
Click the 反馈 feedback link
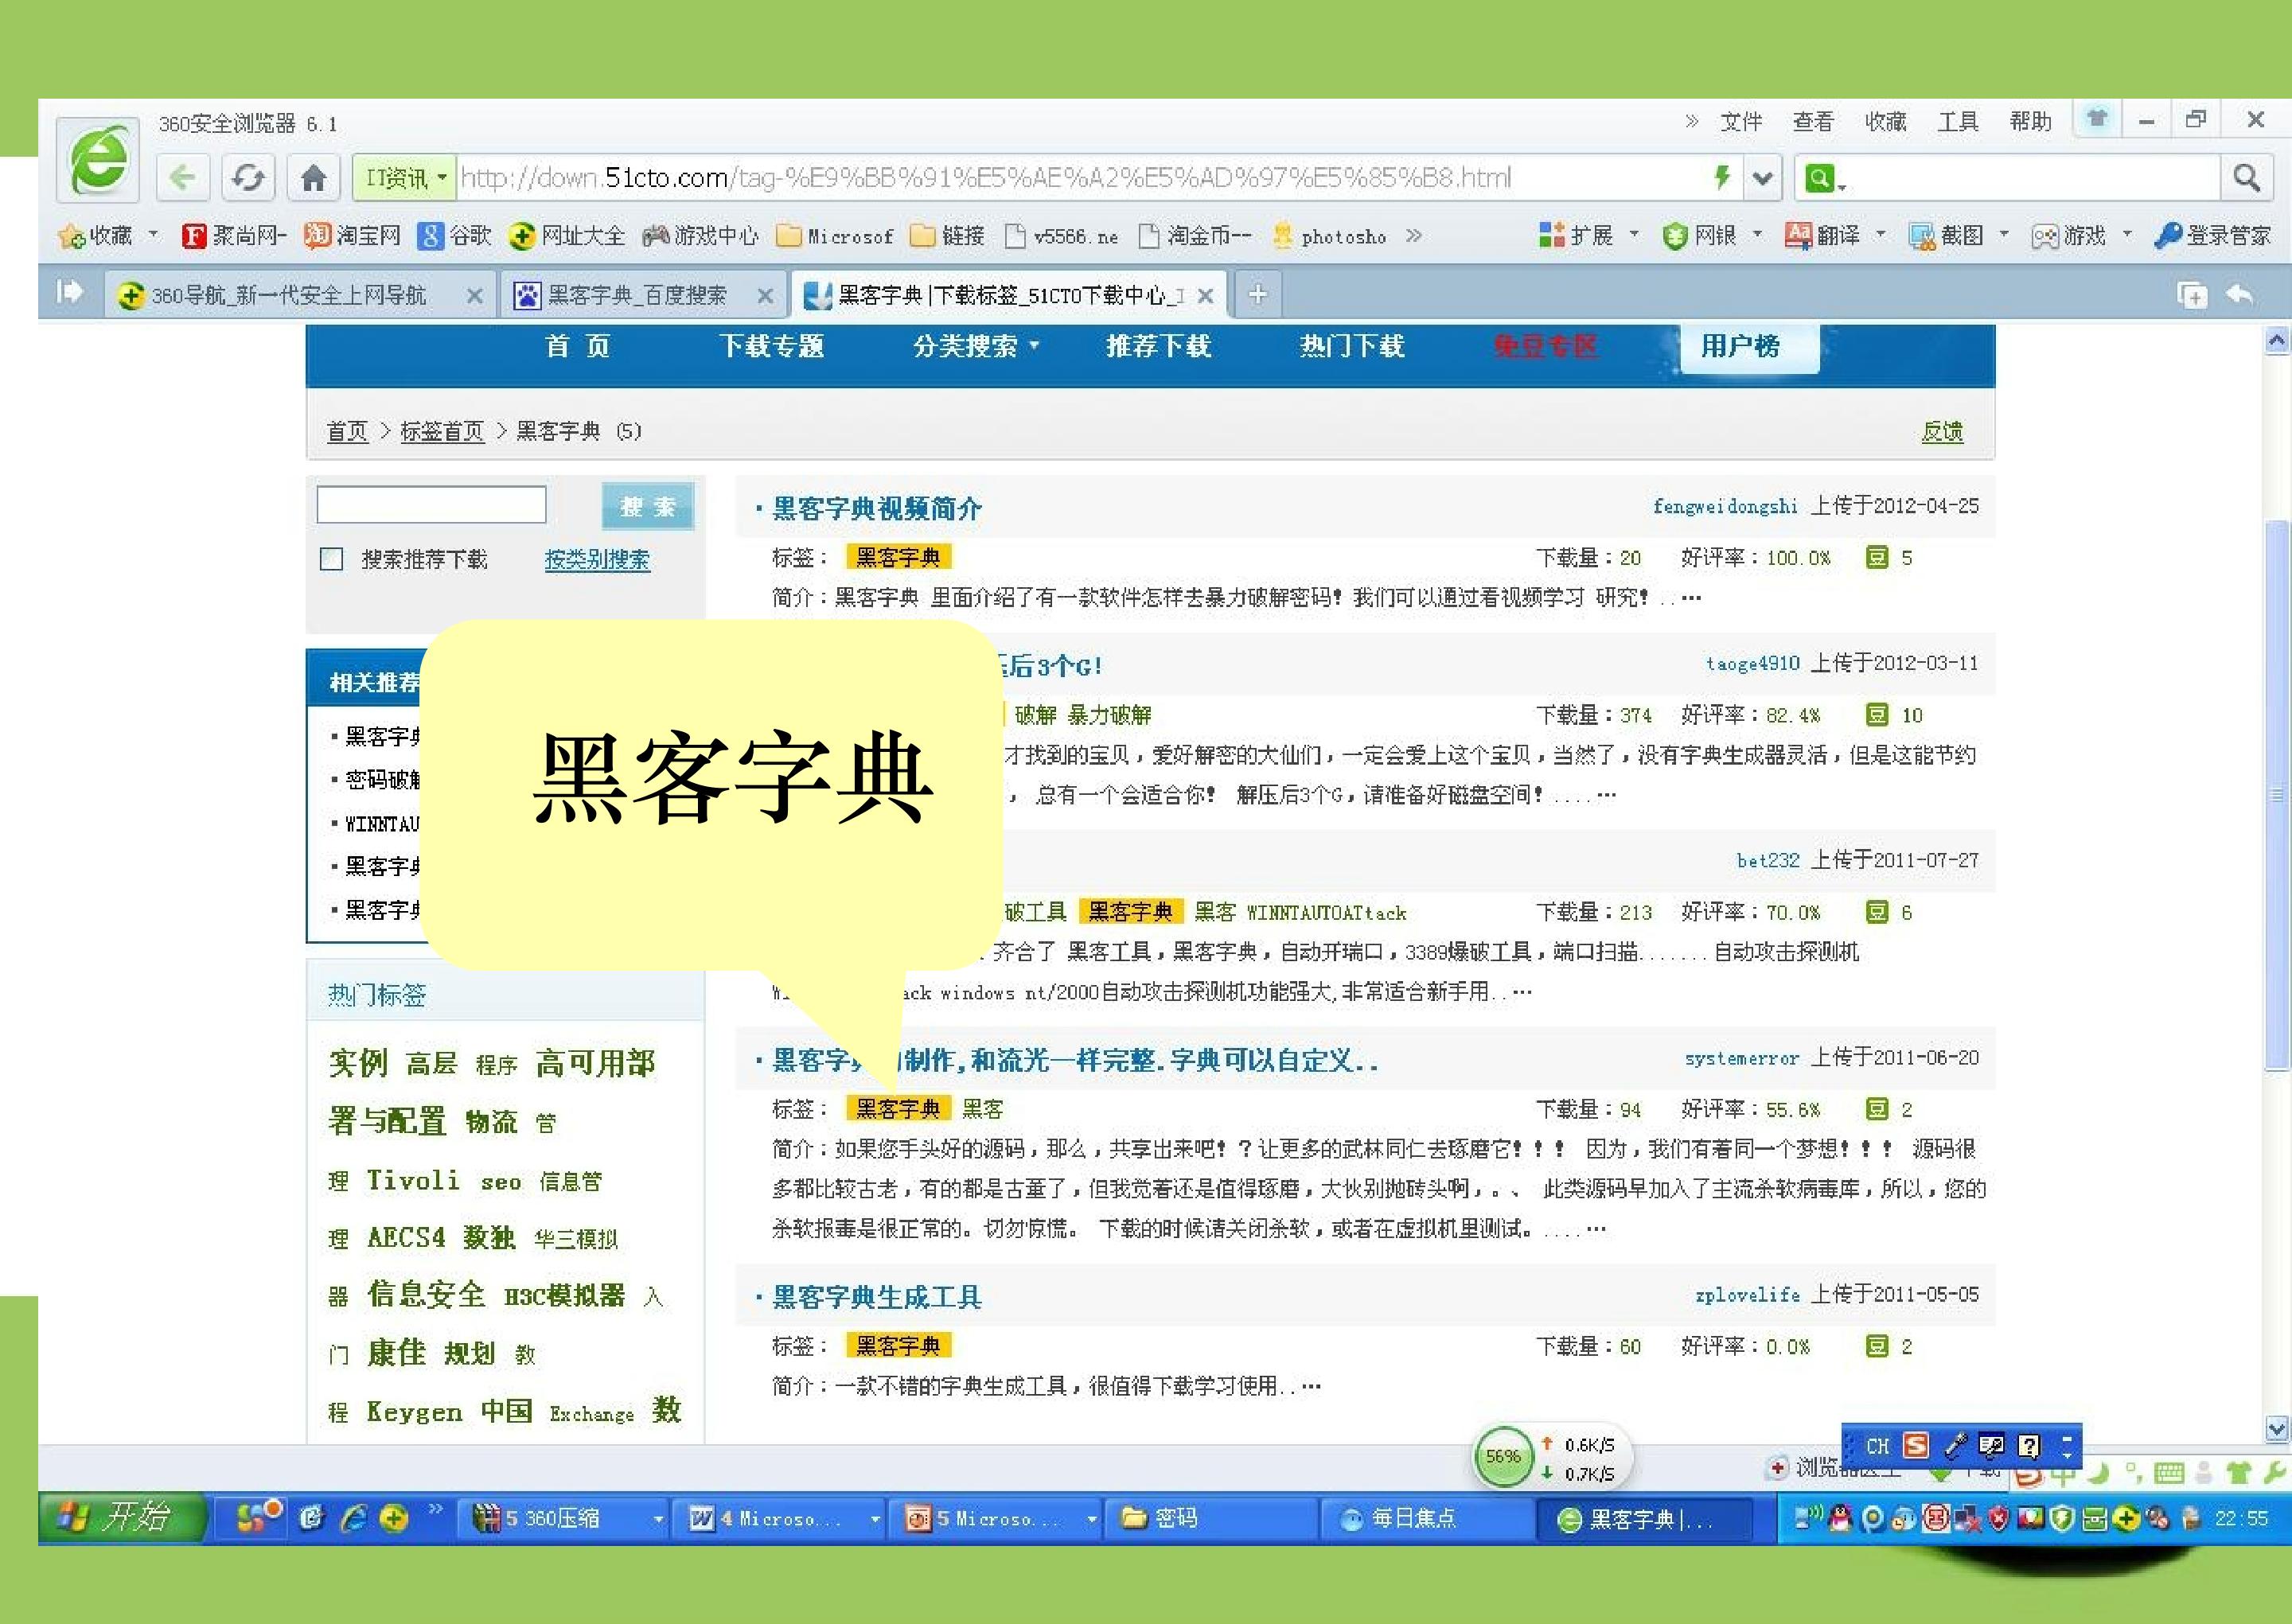pyautogui.click(x=1942, y=431)
